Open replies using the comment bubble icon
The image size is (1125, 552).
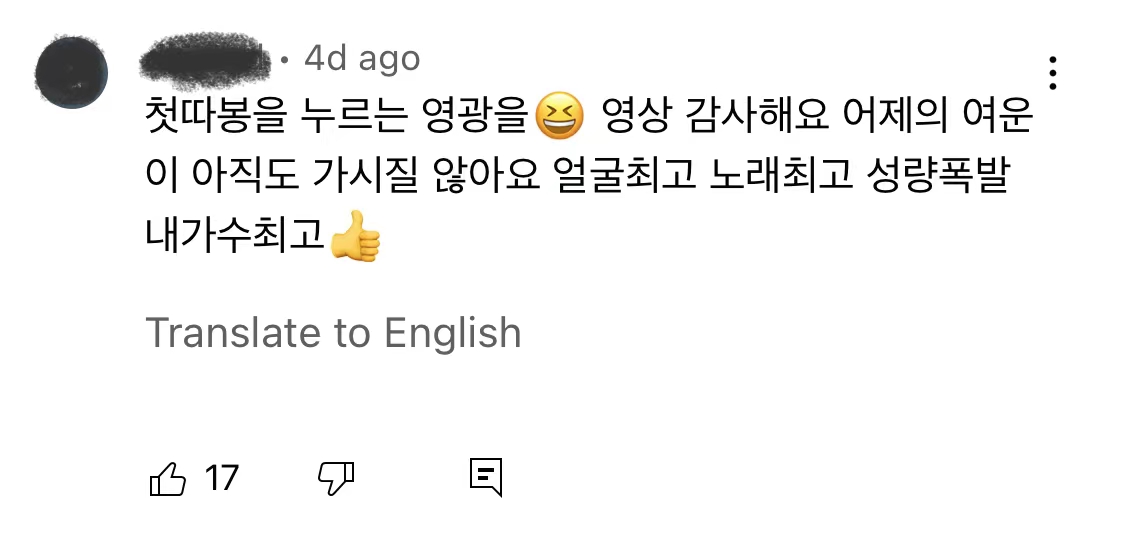(486, 478)
